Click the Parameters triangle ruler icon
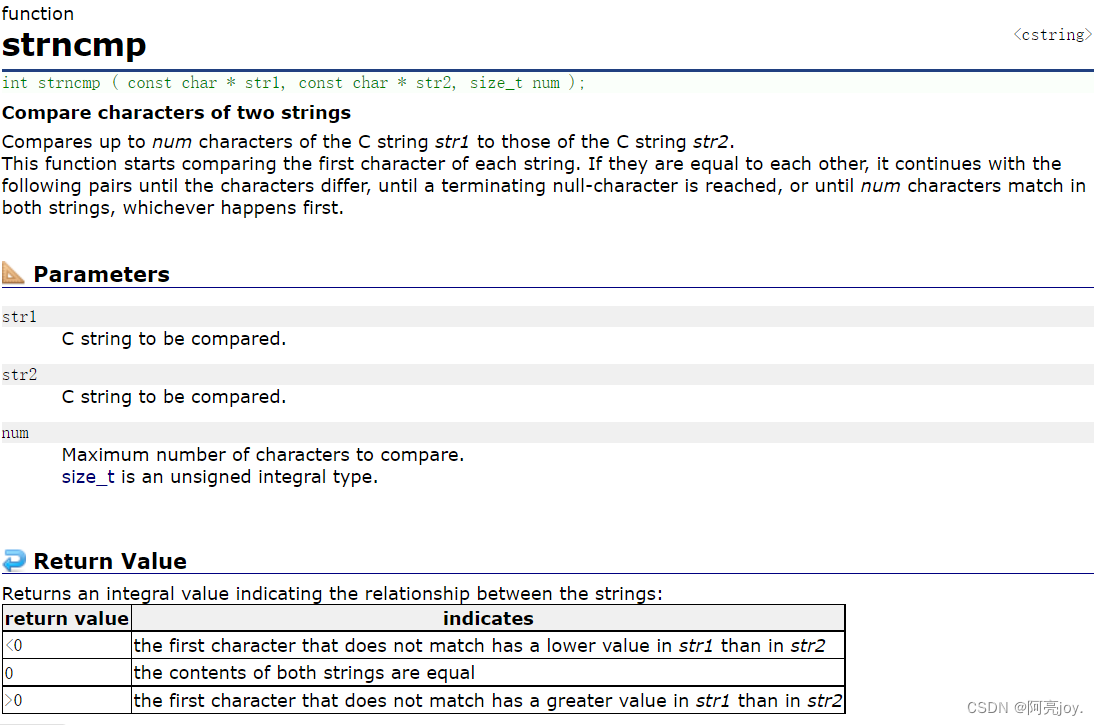Viewport: 1098px width, 725px height. pos(14,273)
